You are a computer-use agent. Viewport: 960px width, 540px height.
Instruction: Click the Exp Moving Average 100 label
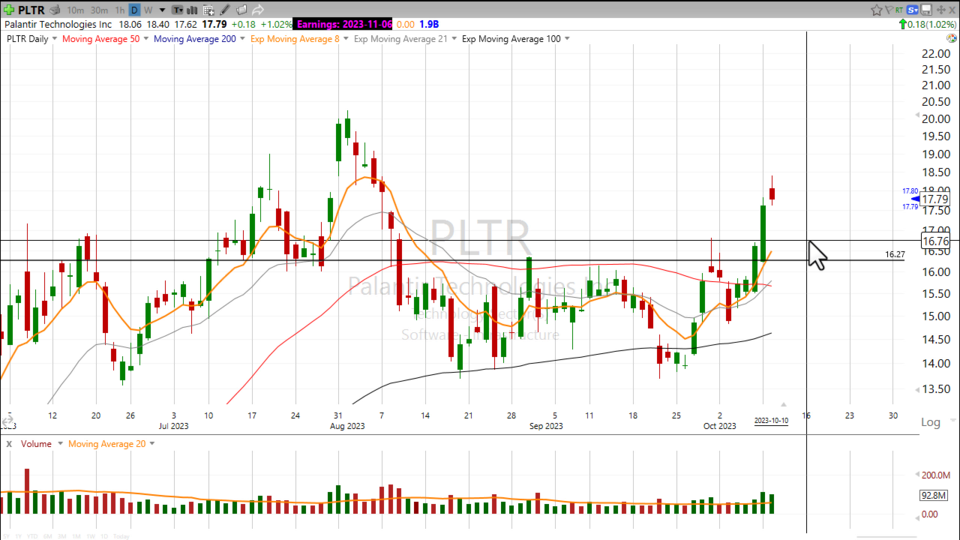[x=511, y=39]
